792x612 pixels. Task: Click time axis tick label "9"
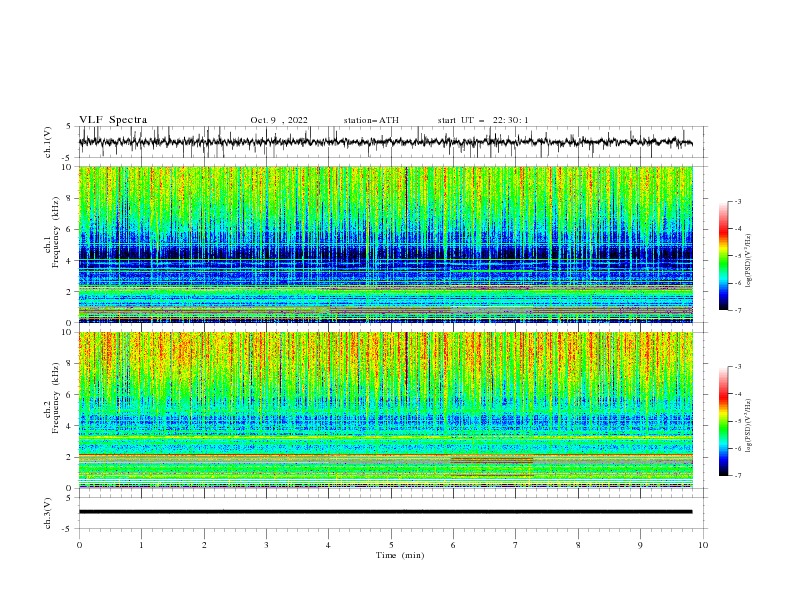click(x=640, y=545)
